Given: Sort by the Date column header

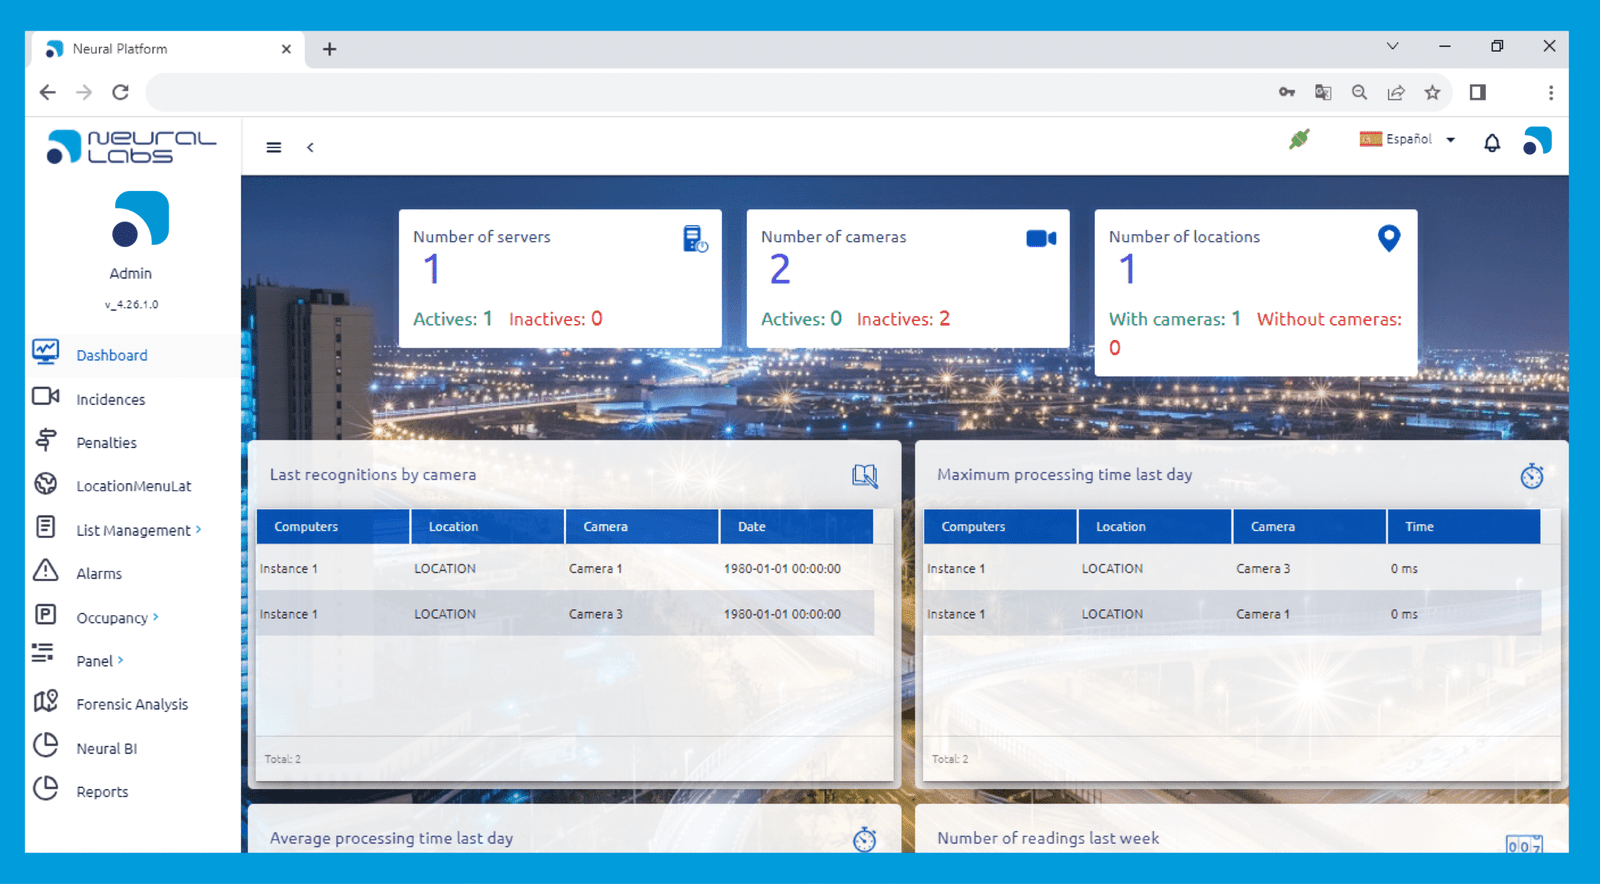Looking at the screenshot, I should pos(795,527).
